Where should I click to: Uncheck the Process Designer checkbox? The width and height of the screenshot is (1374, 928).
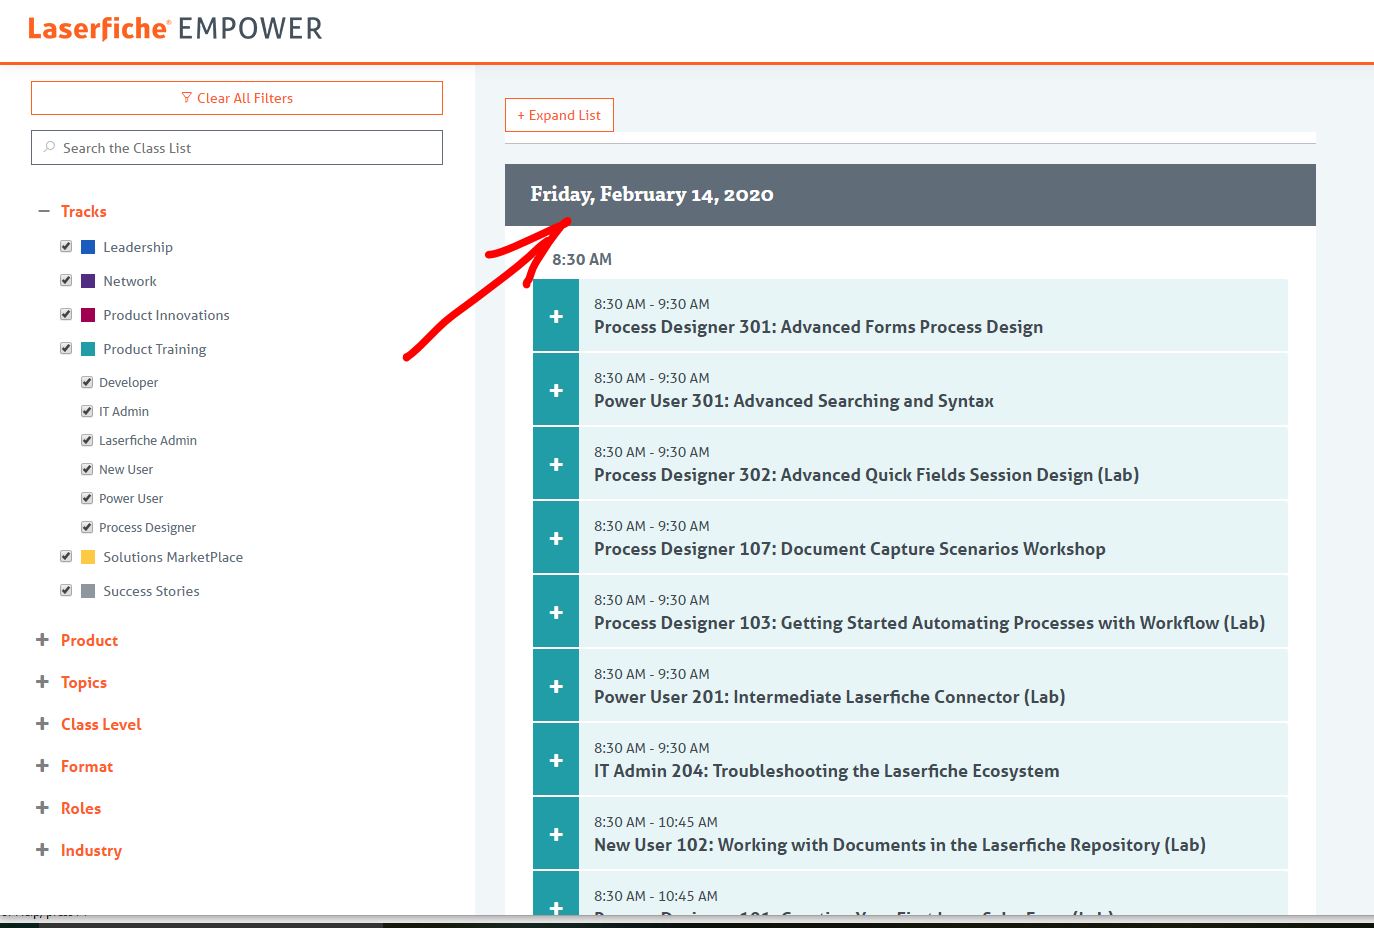[87, 527]
